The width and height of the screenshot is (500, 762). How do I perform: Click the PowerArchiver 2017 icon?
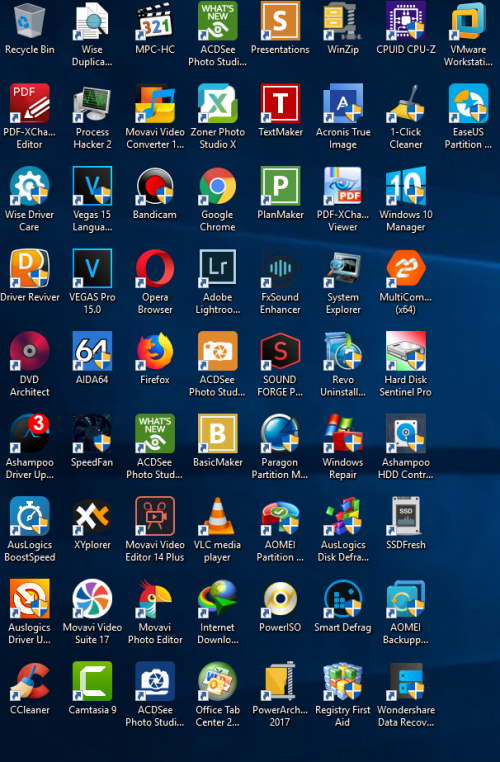point(280,681)
